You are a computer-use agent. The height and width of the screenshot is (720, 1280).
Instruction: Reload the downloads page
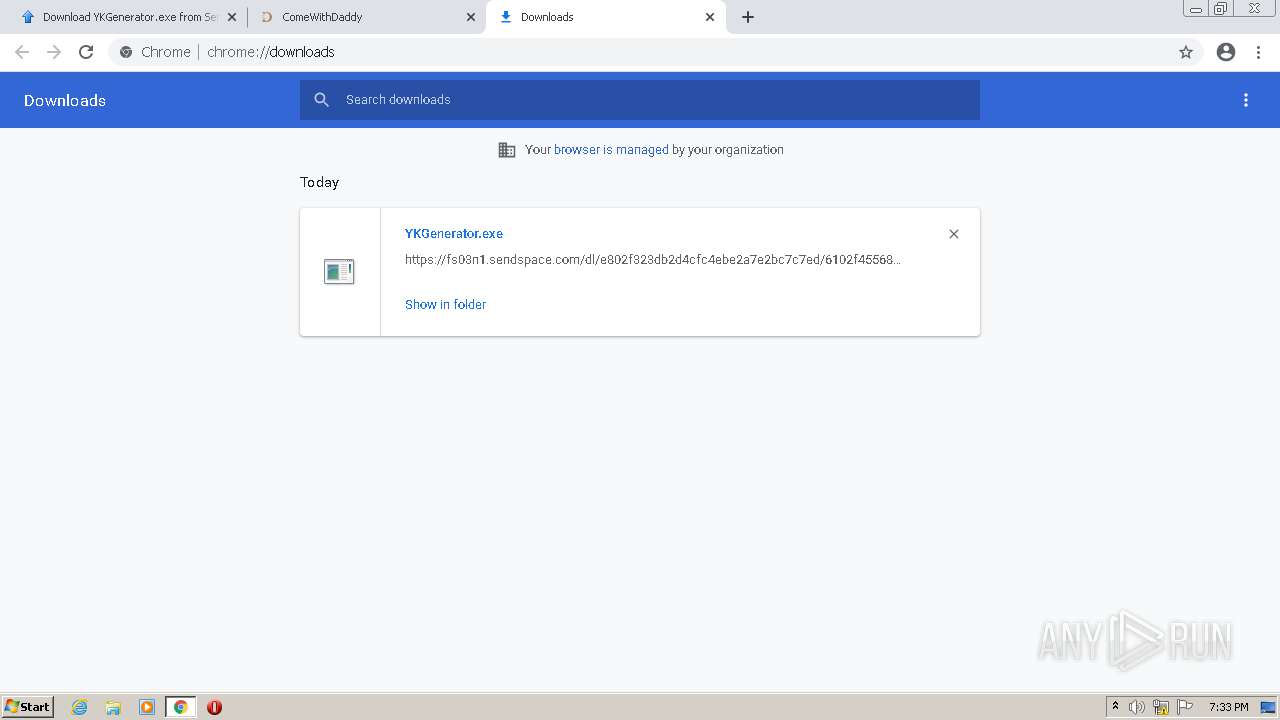(86, 52)
